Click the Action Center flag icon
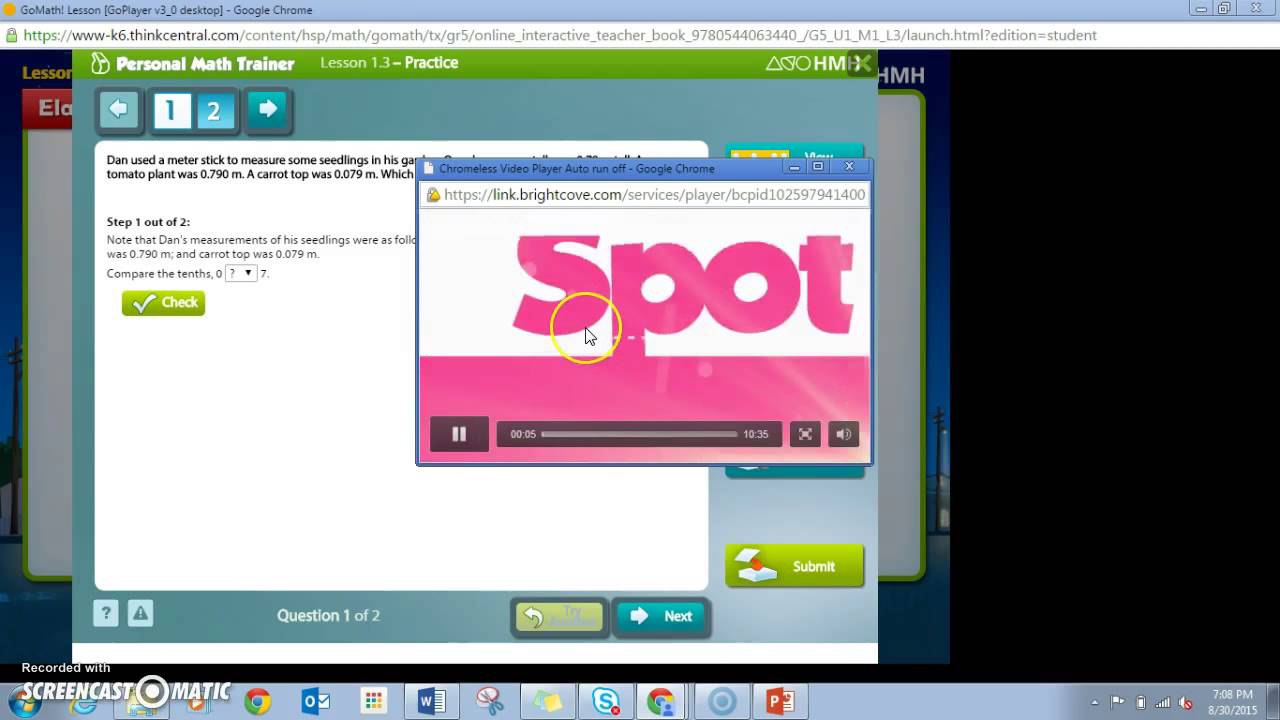This screenshot has height=720, width=1280. point(1118,702)
